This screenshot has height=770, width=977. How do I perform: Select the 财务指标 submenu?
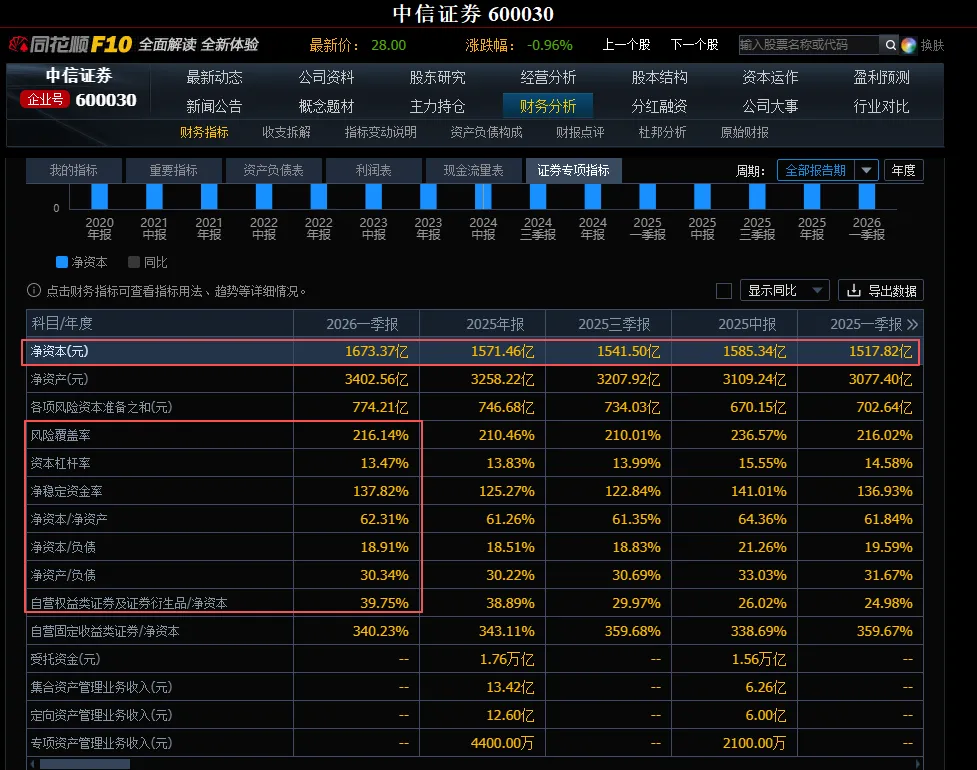tap(204, 133)
